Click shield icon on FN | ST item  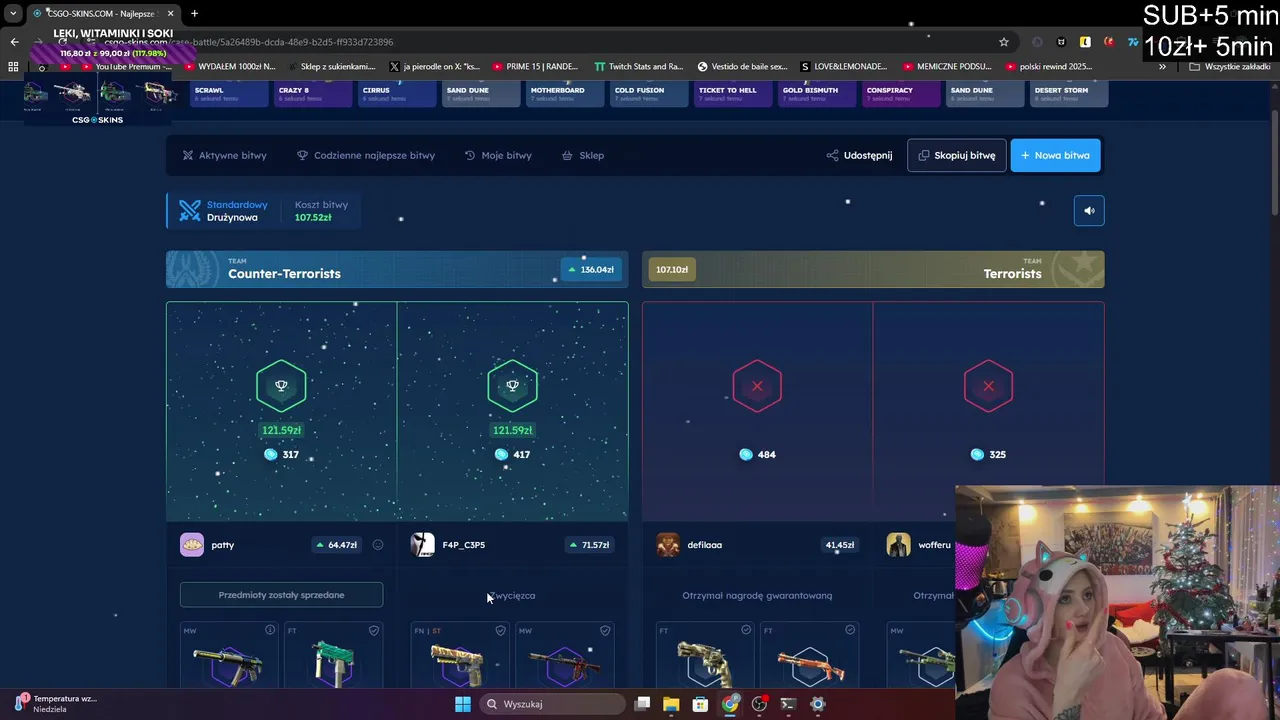point(500,630)
